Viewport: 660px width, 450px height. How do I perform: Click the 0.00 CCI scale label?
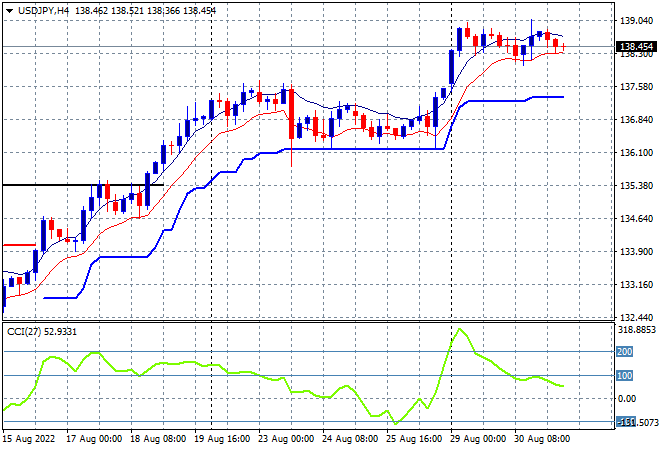tap(627, 399)
